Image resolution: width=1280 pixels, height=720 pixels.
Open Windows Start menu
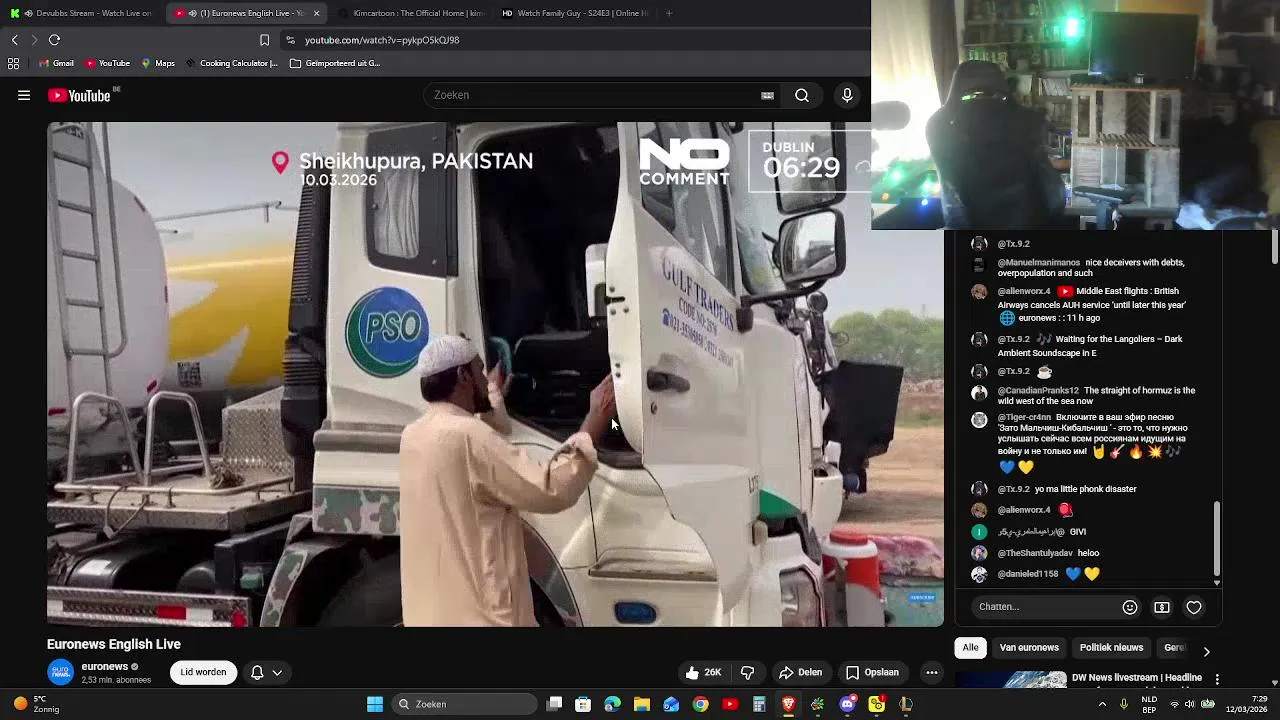pos(375,704)
